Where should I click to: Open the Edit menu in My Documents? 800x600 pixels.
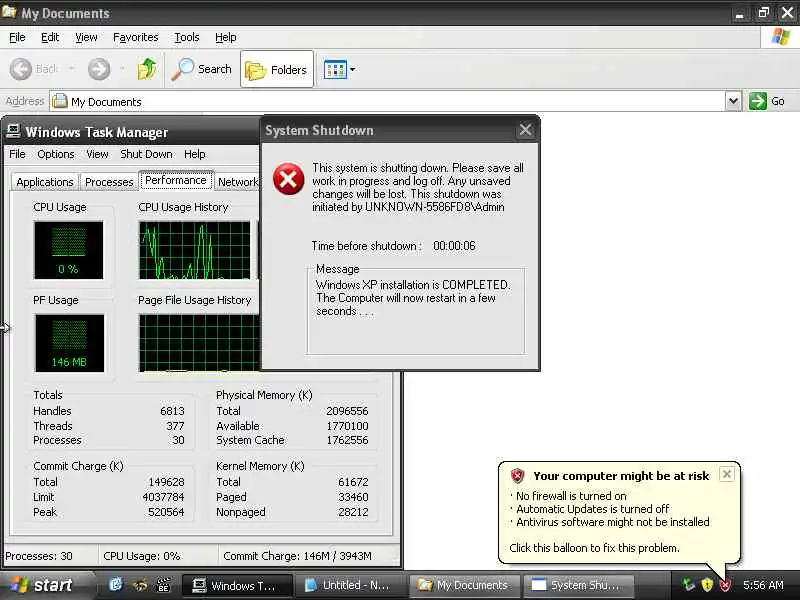tap(50, 37)
